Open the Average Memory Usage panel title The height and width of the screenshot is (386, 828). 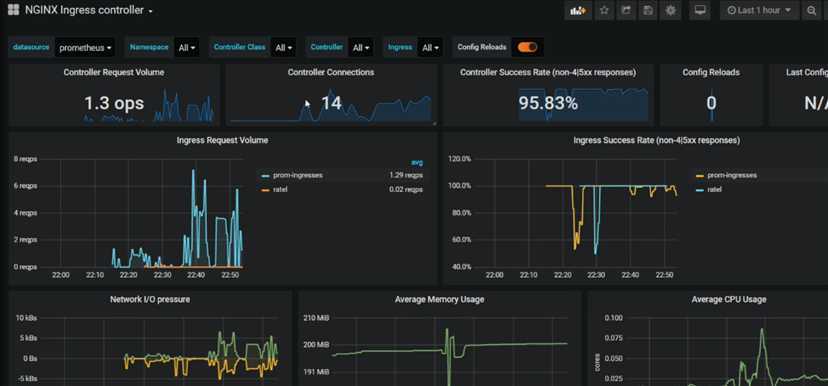439,299
